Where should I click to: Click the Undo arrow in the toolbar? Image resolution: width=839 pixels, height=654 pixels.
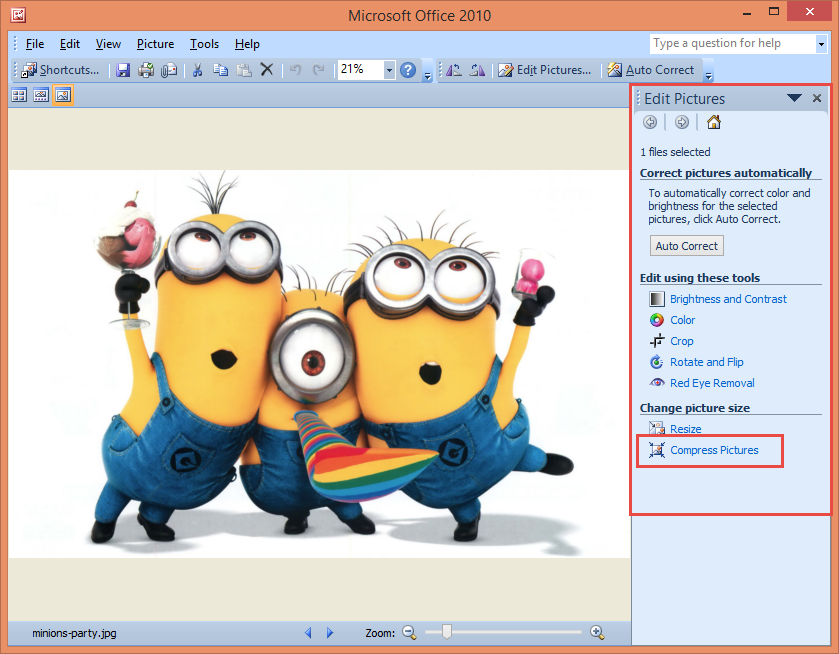pos(295,70)
